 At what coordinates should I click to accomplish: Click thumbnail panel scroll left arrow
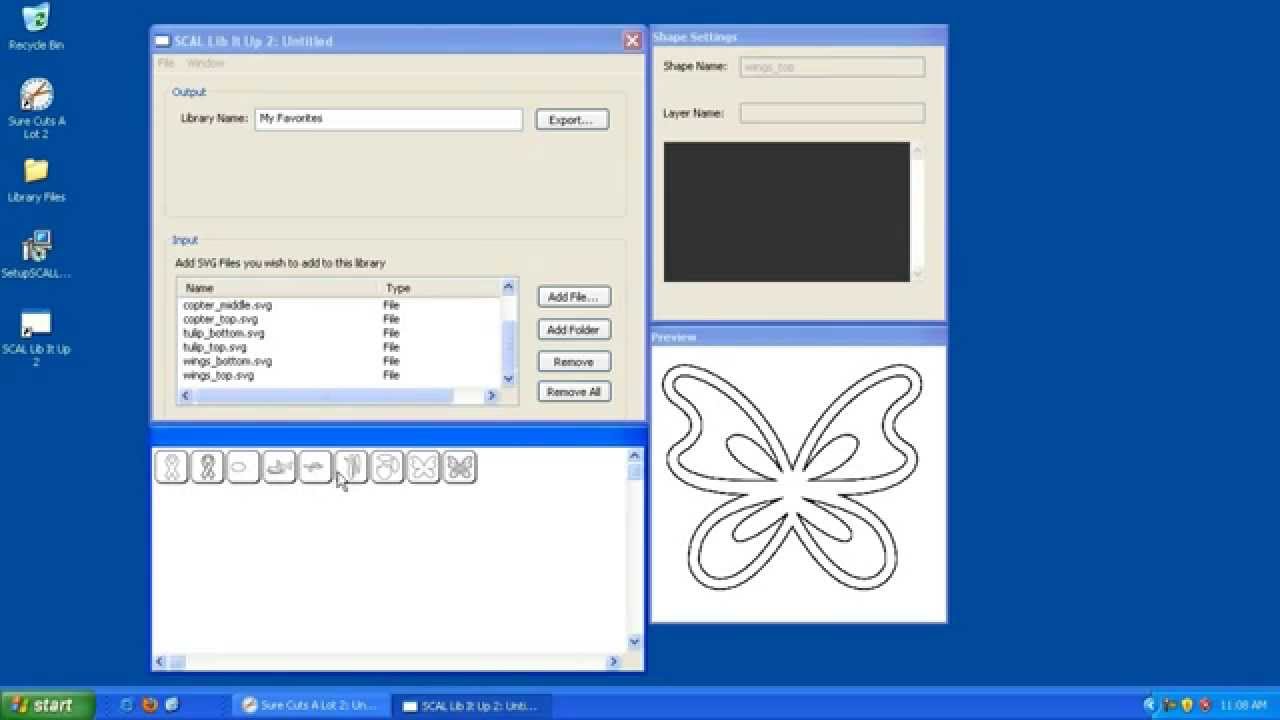click(x=161, y=661)
